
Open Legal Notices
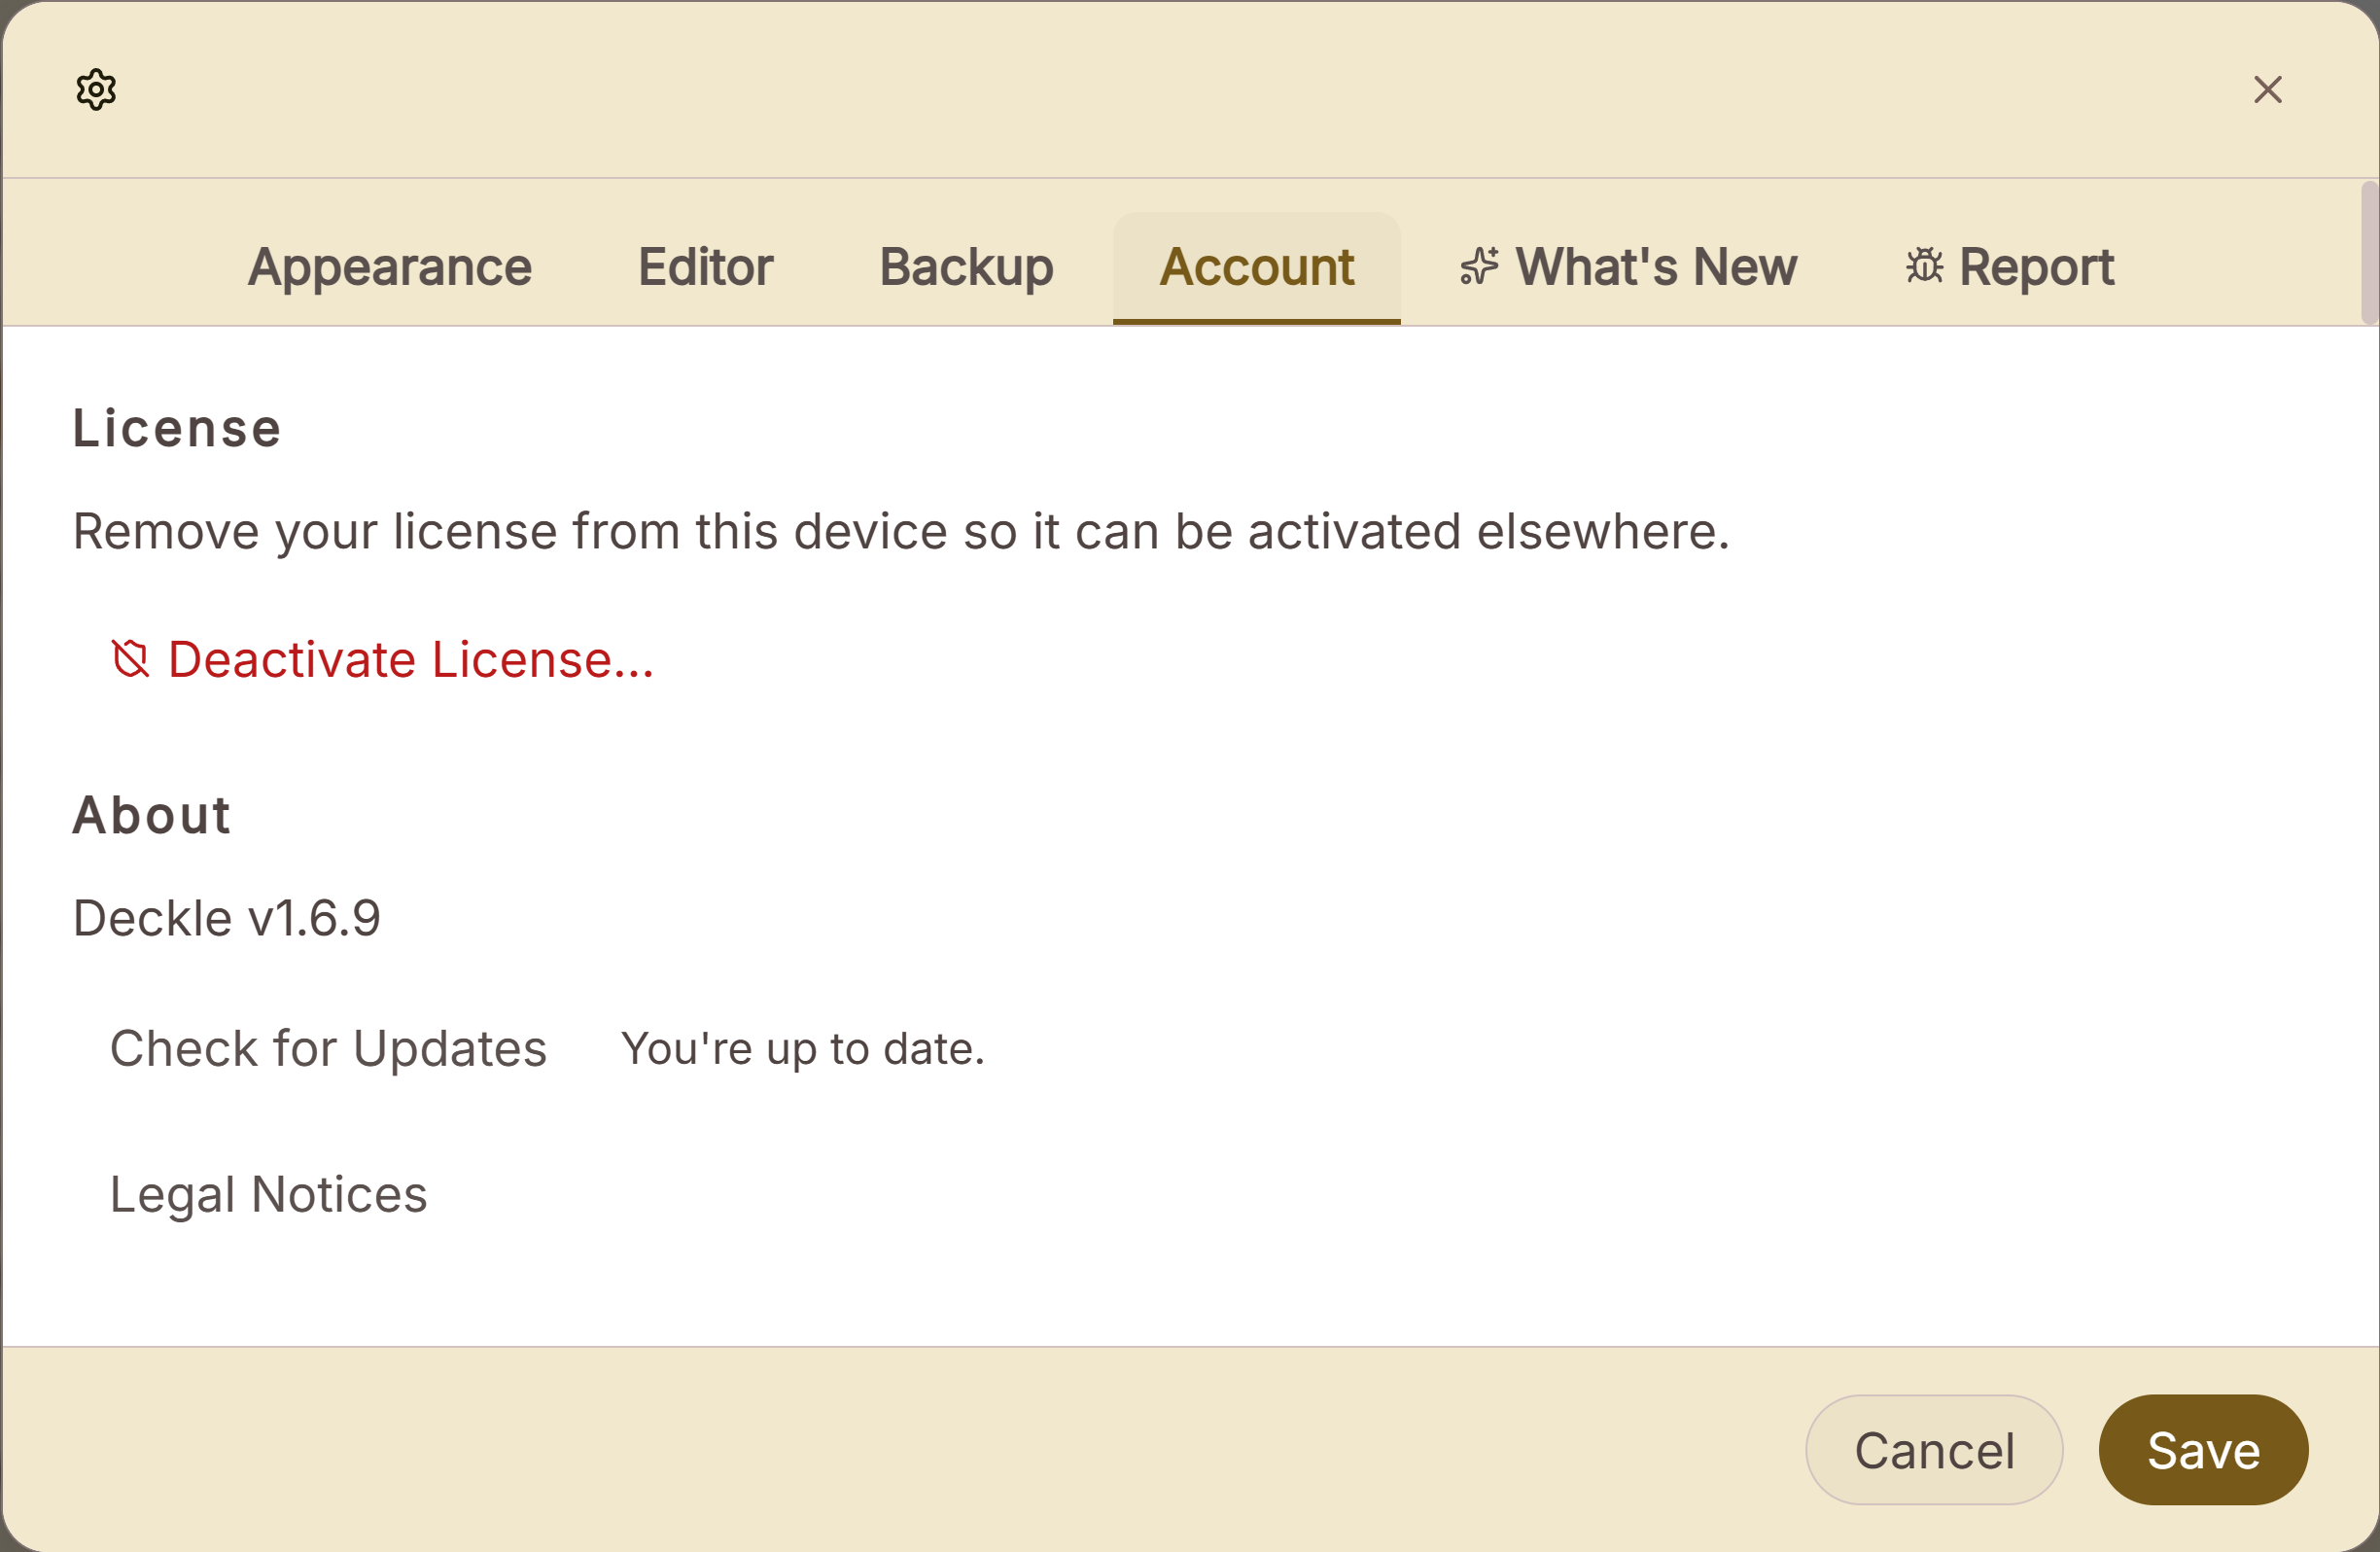pyautogui.click(x=268, y=1195)
